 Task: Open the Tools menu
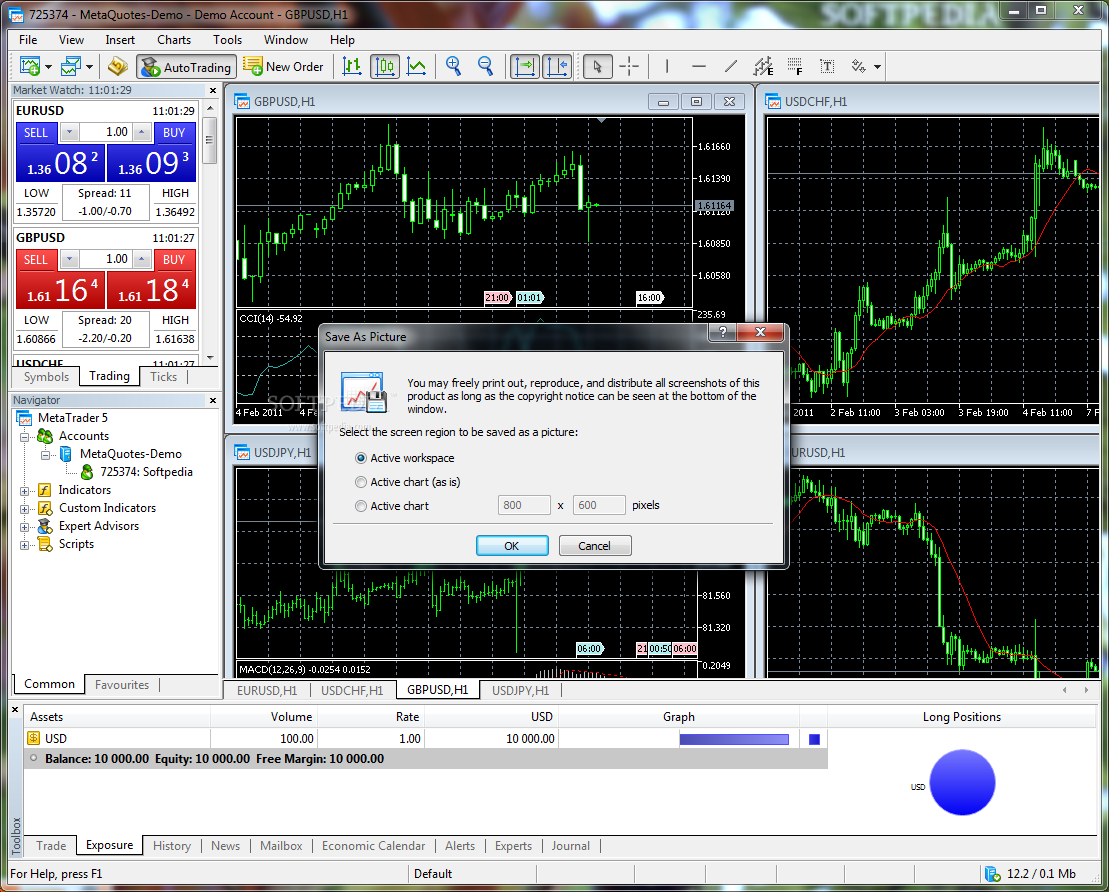pos(228,40)
